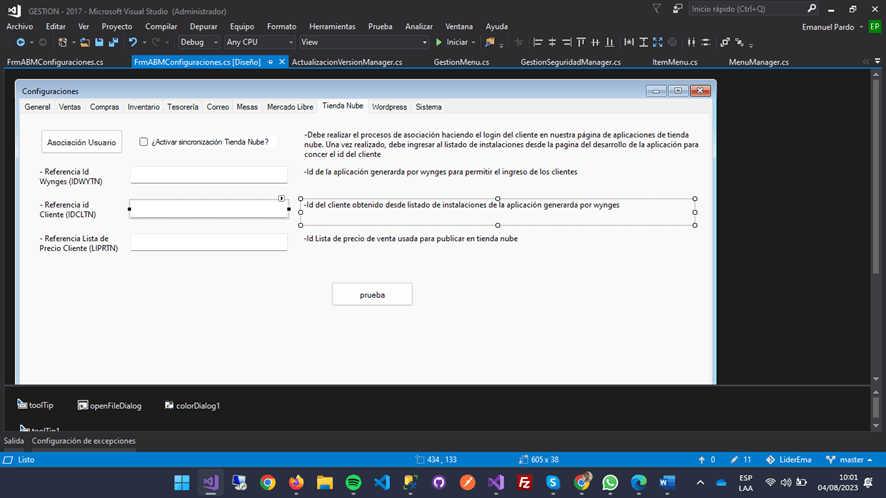Image resolution: width=886 pixels, height=498 pixels.
Task: Open the Herramientas menu
Action: click(x=332, y=27)
